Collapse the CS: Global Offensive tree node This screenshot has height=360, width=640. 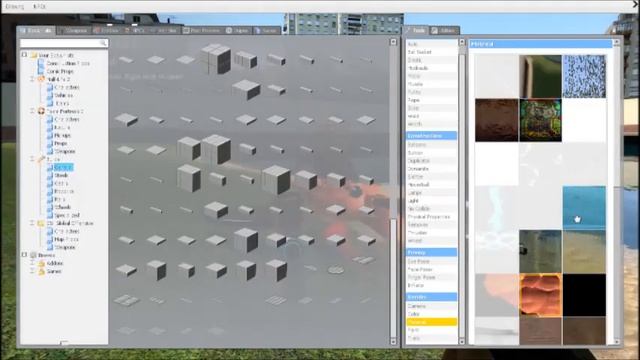(32, 223)
